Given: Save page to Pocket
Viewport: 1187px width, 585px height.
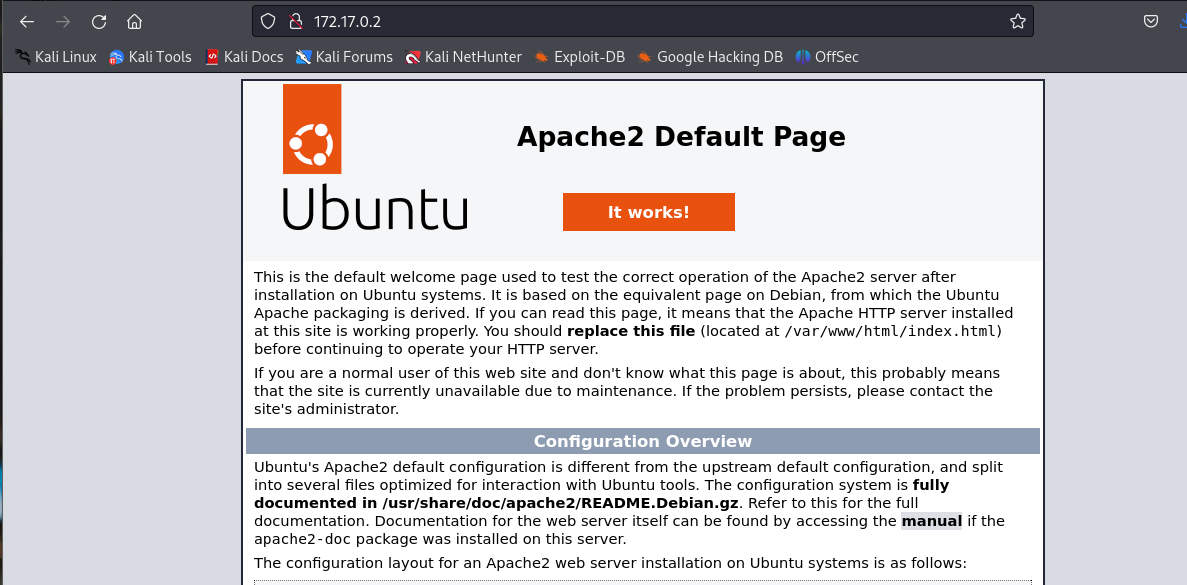Looking at the screenshot, I should (x=1152, y=21).
